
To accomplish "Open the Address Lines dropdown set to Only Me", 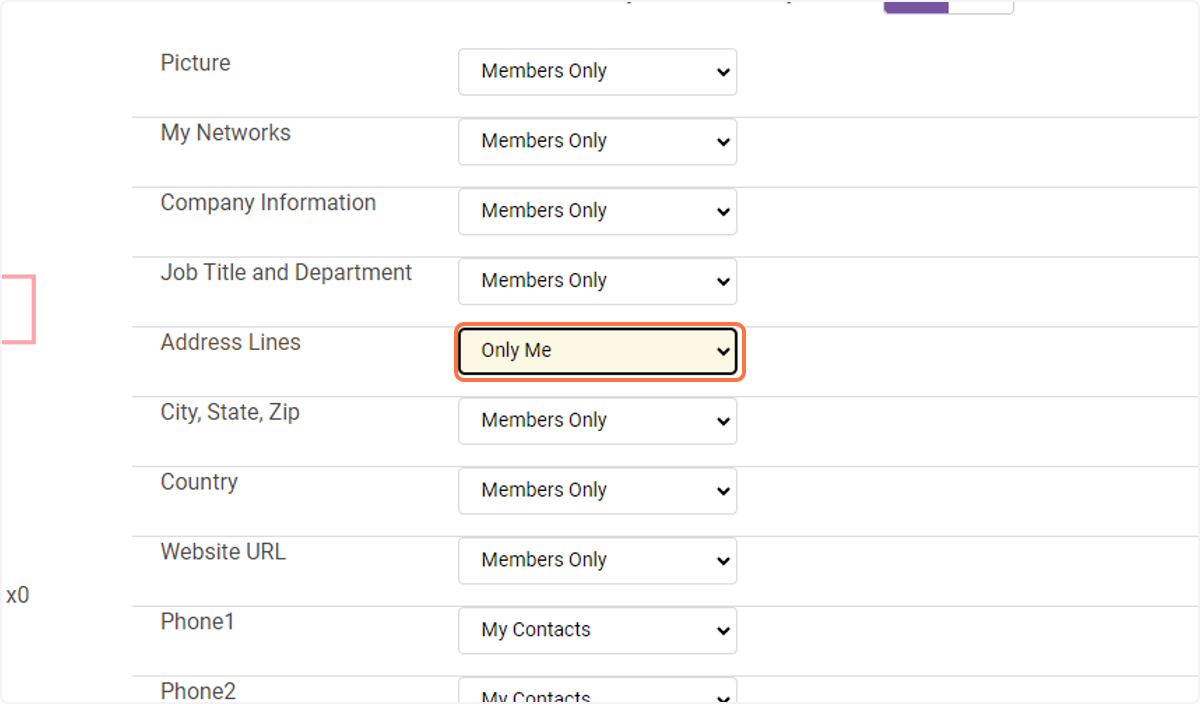I will click(x=597, y=351).
